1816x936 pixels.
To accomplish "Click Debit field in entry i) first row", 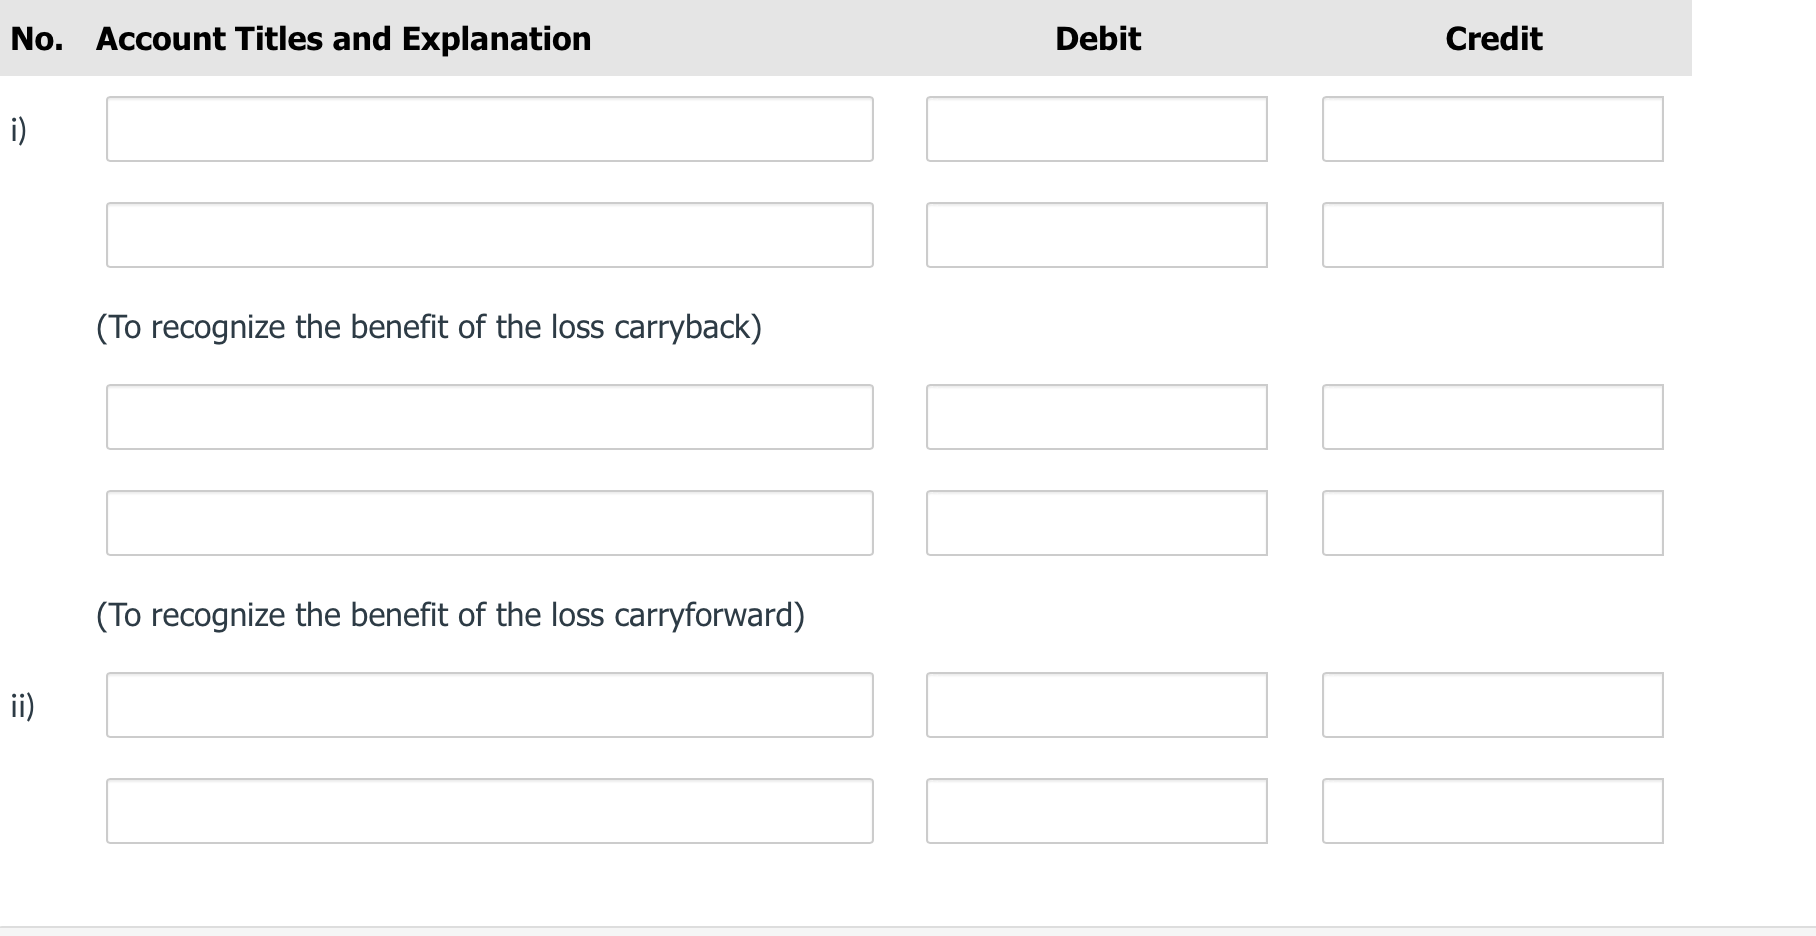I will point(1096,129).
